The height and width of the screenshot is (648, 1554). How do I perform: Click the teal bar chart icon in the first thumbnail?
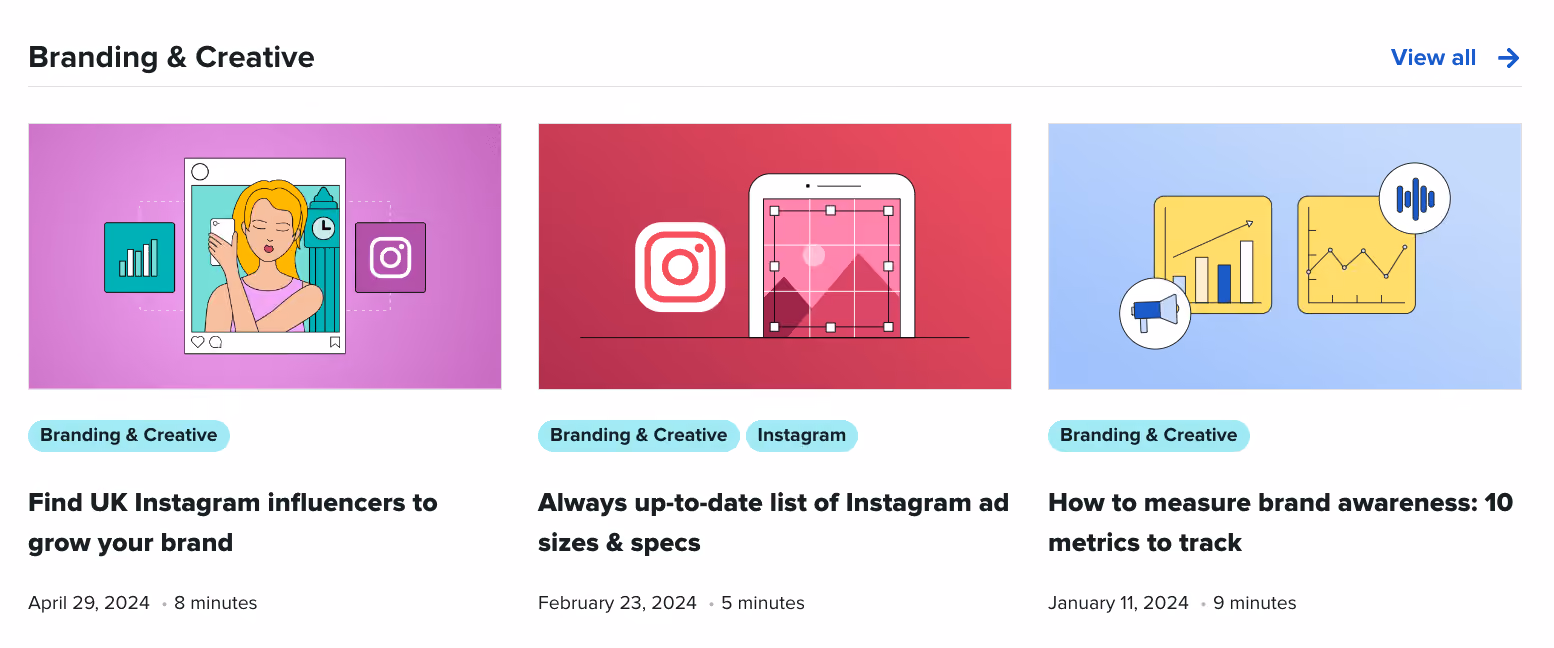pyautogui.click(x=139, y=257)
